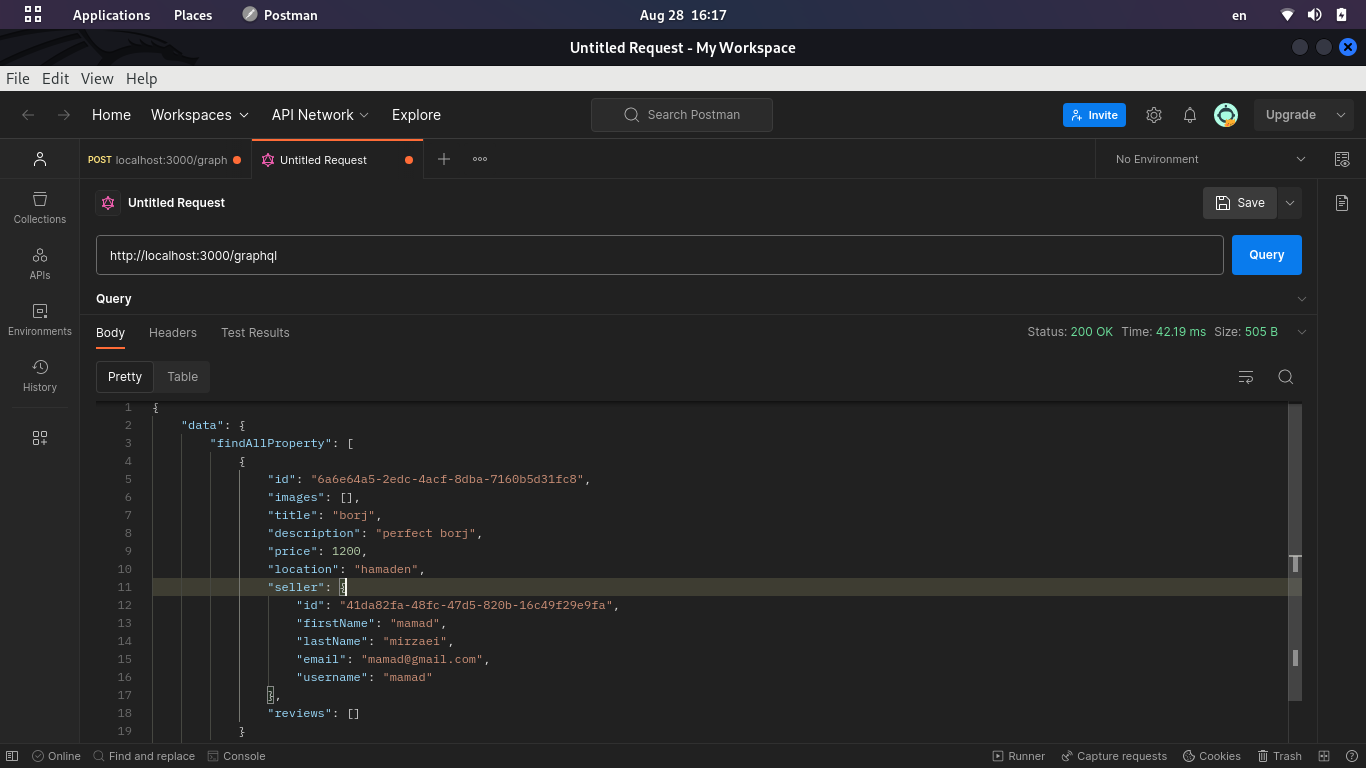The width and height of the screenshot is (1366, 768).
Task: Open Settings gear icon
Action: click(1154, 115)
